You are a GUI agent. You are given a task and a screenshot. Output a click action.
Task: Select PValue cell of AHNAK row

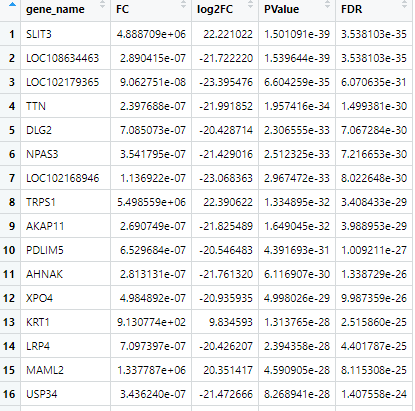coord(297,274)
